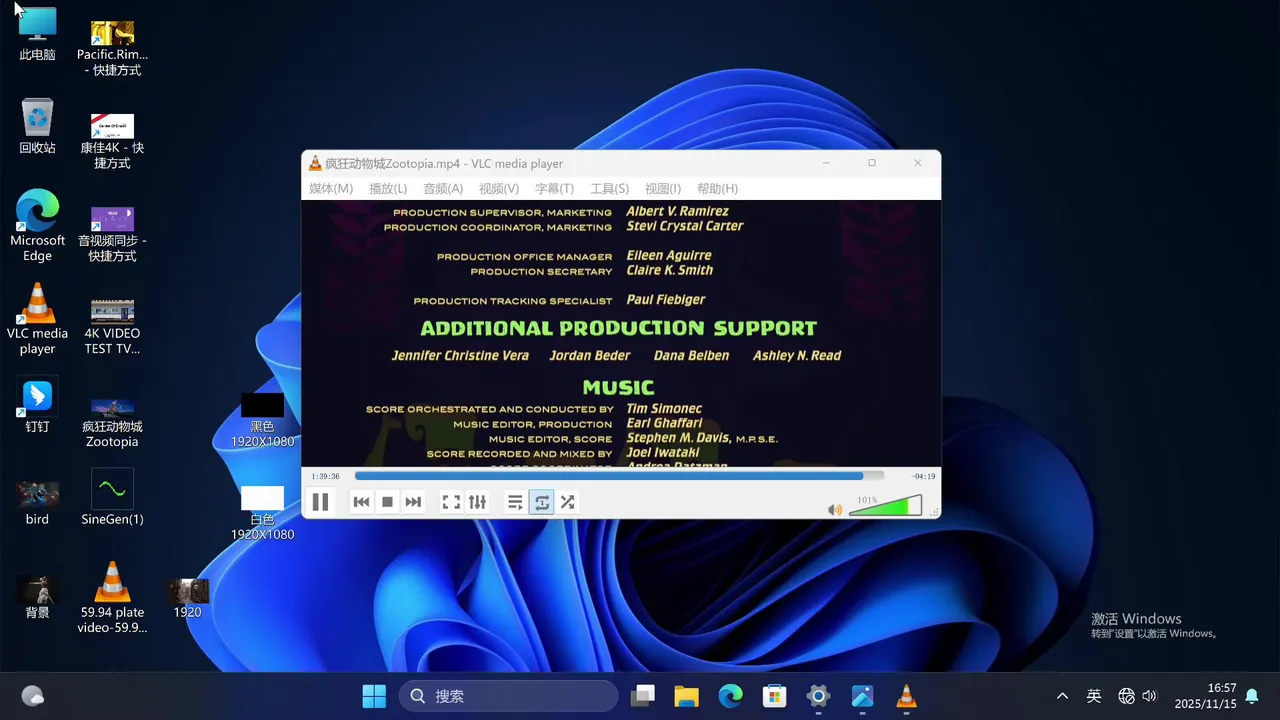The width and height of the screenshot is (1280, 720).
Task: Open the 播放(L) menu
Action: [x=388, y=189]
